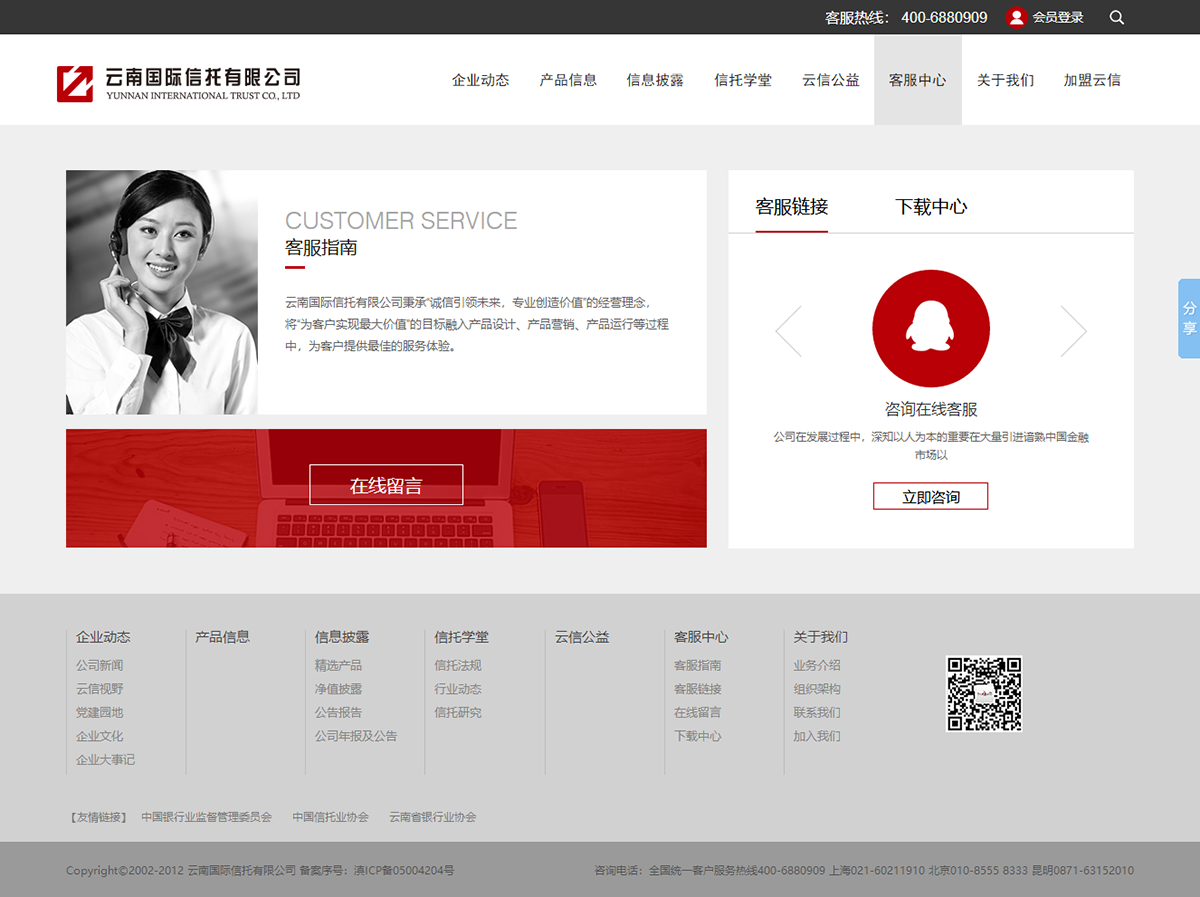Click the red member login avatar icon
The image size is (1200, 897).
1016,17
